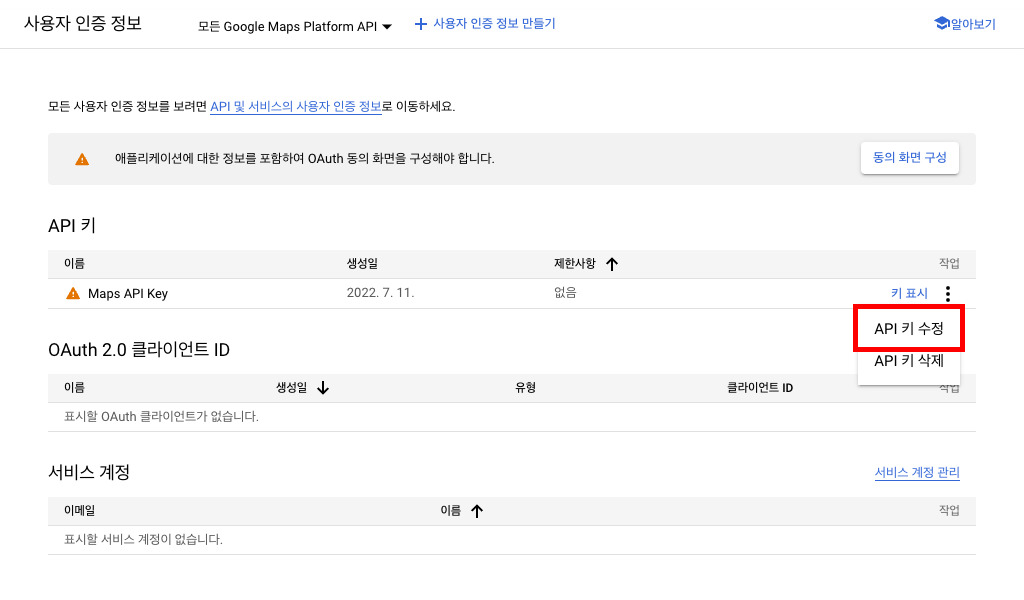
Task: Click the warning icon beside Maps API Key
Action: [73, 294]
